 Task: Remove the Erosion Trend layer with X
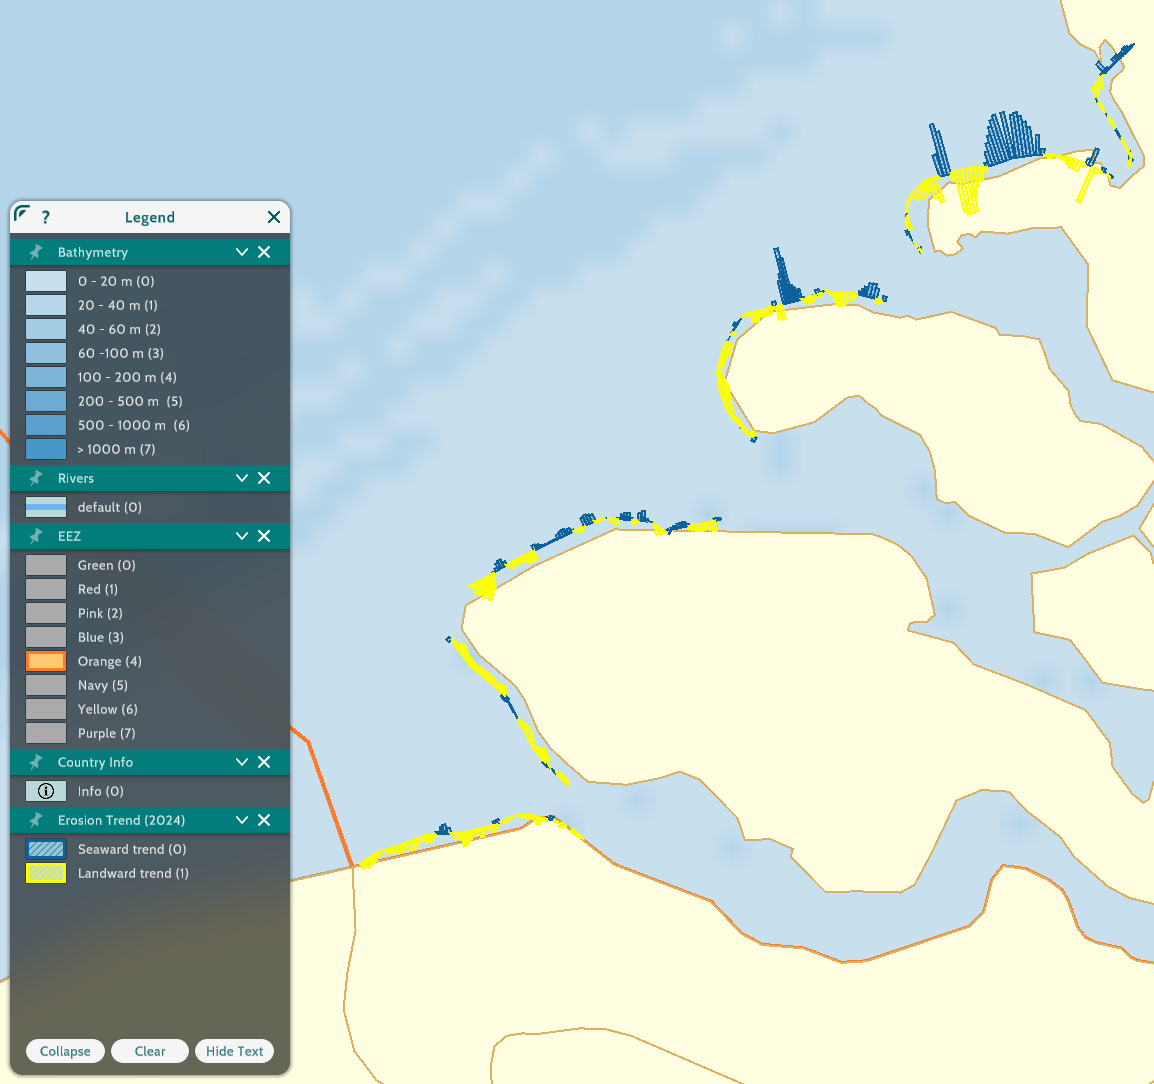pos(264,820)
